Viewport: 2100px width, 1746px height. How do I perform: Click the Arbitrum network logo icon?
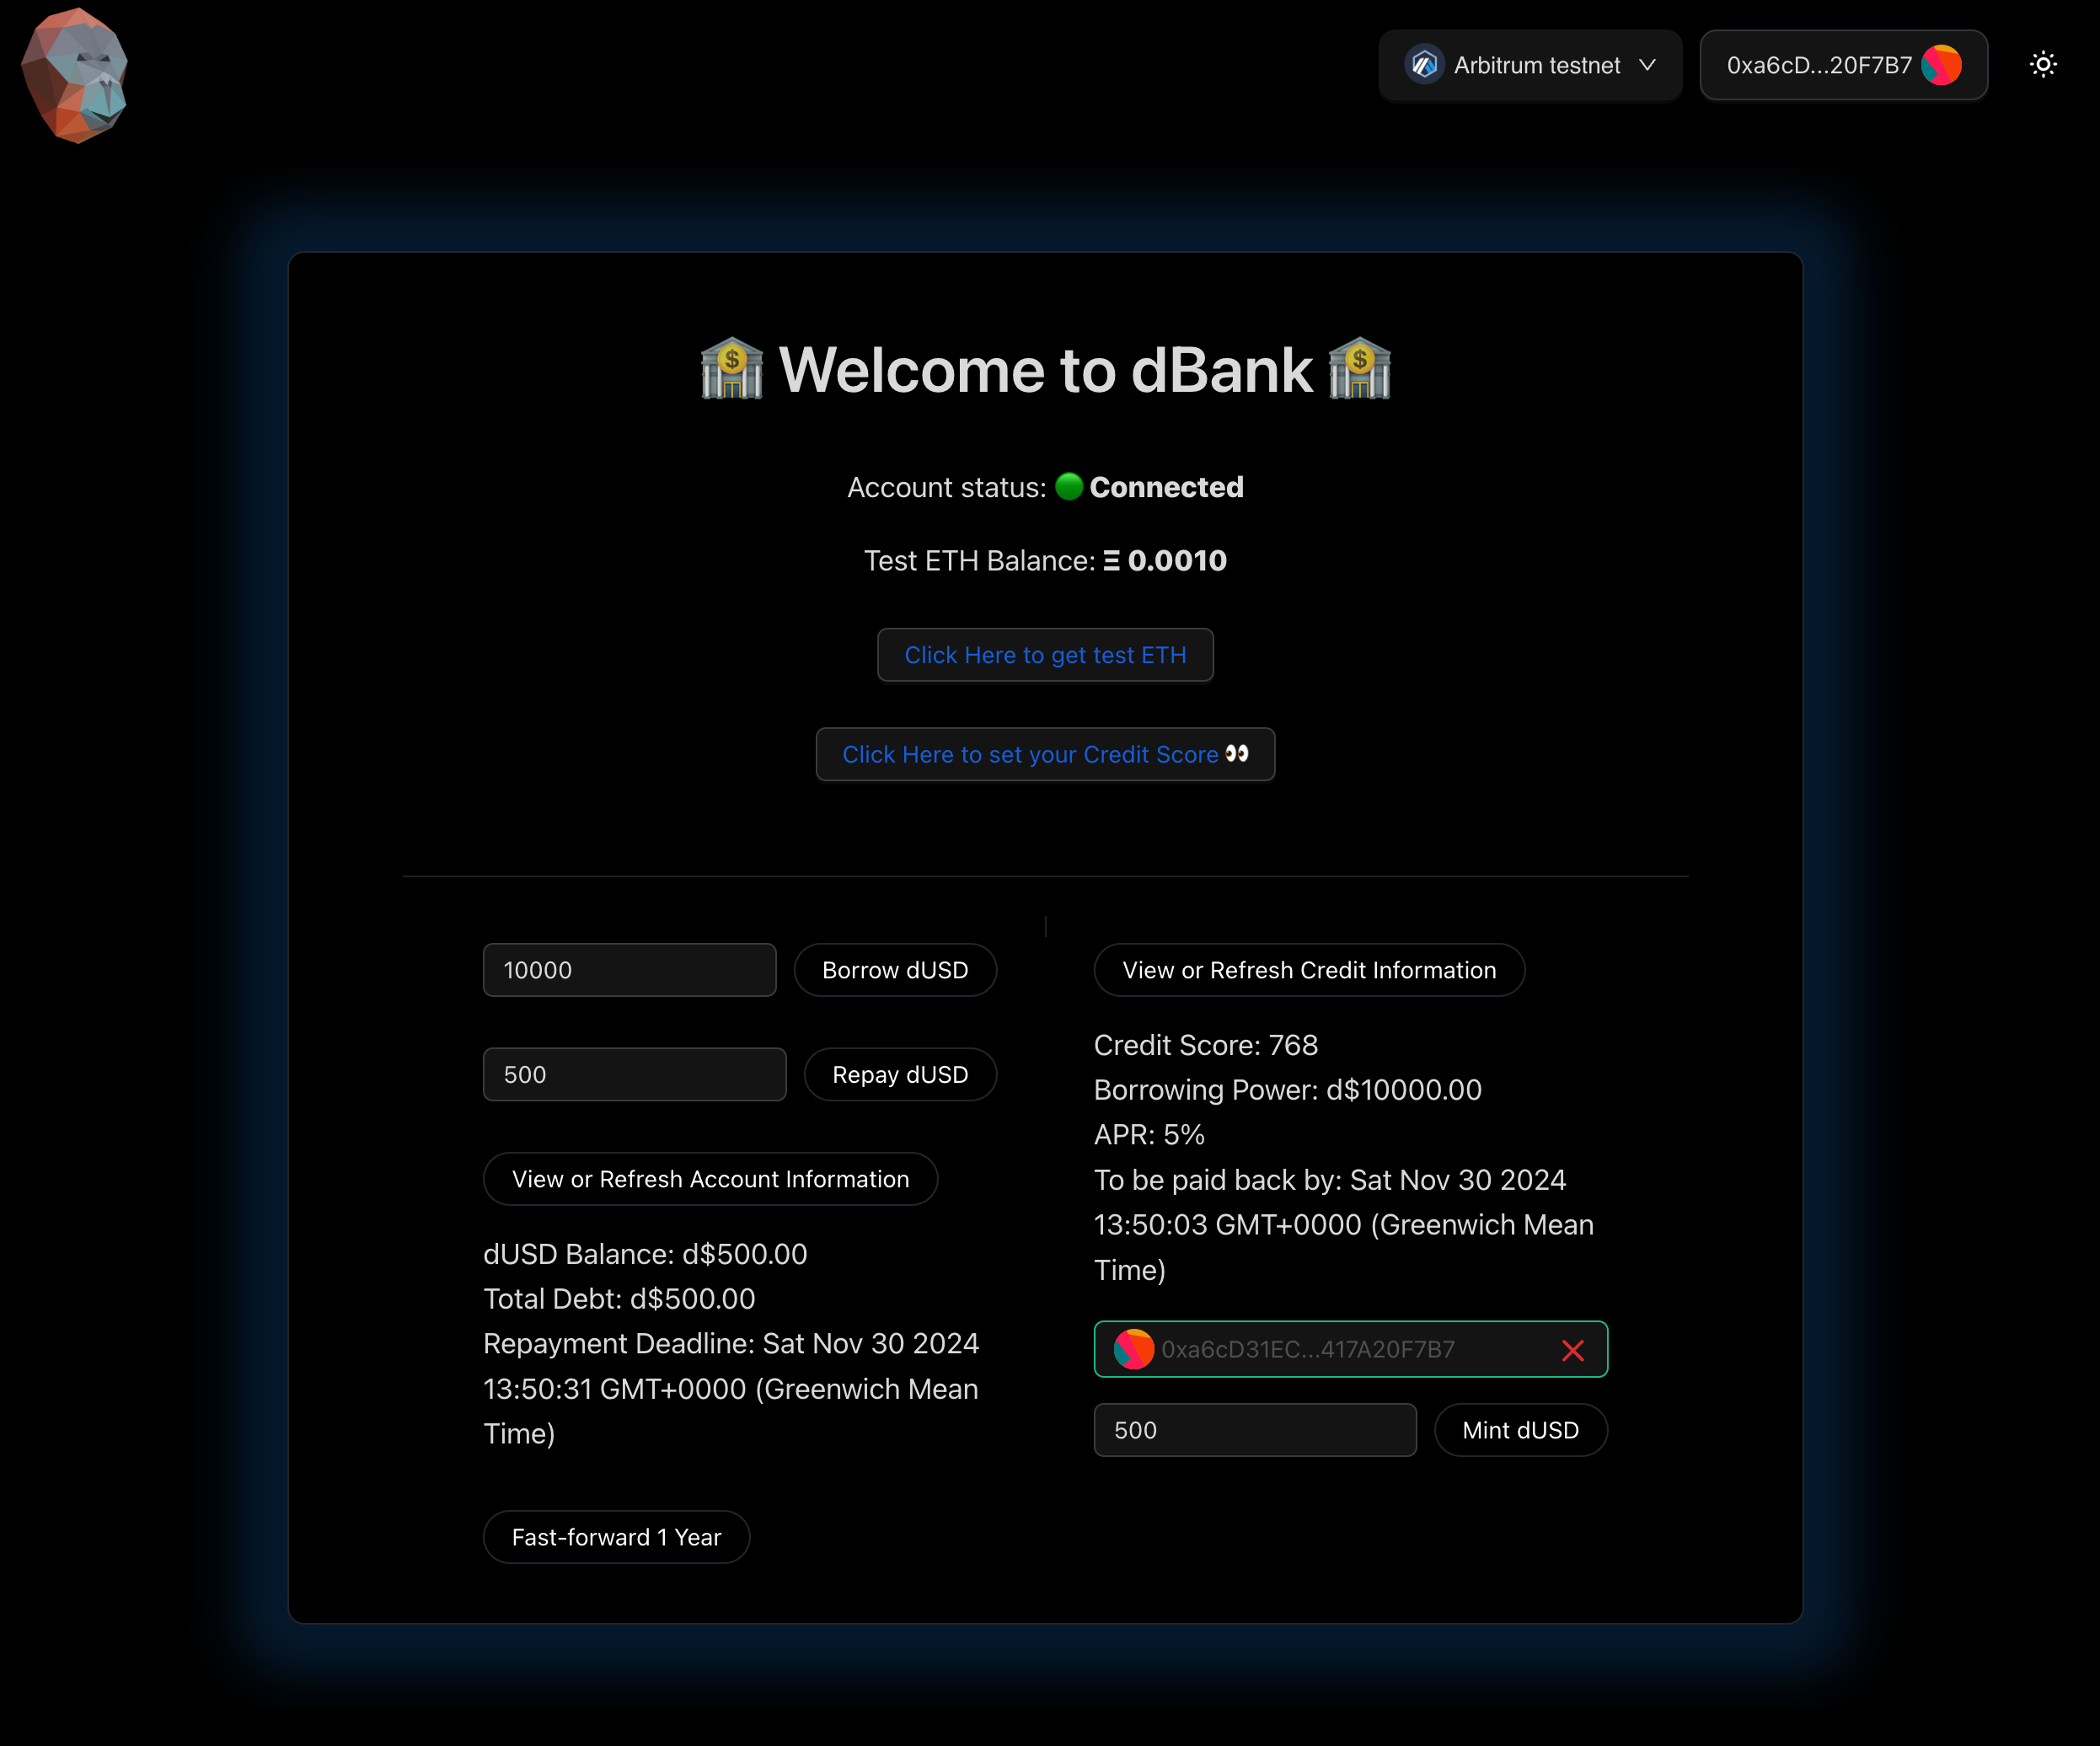coord(1424,65)
